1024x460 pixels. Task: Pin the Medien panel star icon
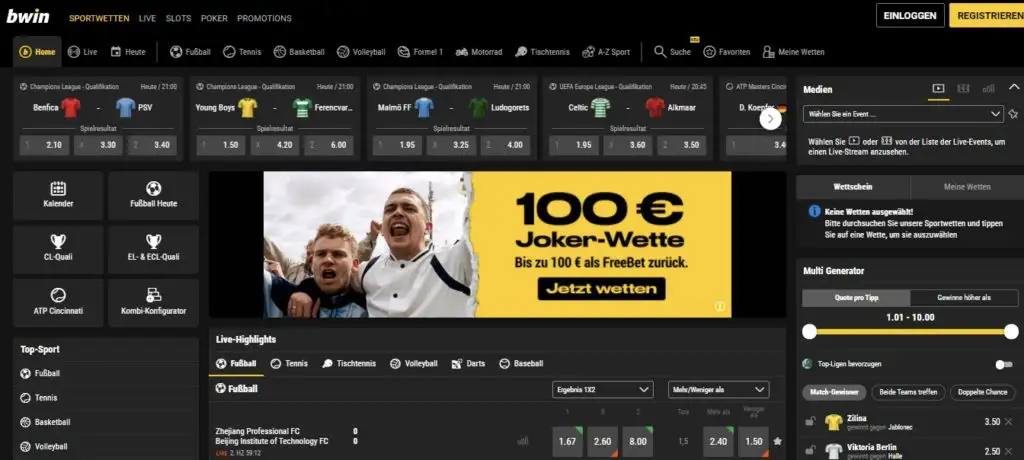(1013, 114)
